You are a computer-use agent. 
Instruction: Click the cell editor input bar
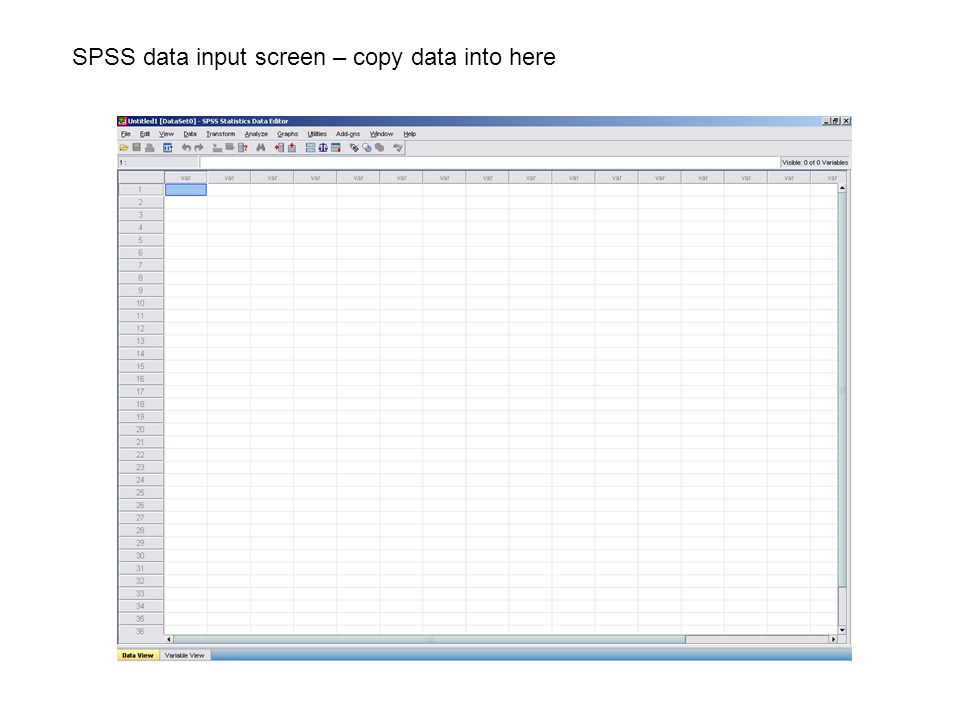(489, 162)
